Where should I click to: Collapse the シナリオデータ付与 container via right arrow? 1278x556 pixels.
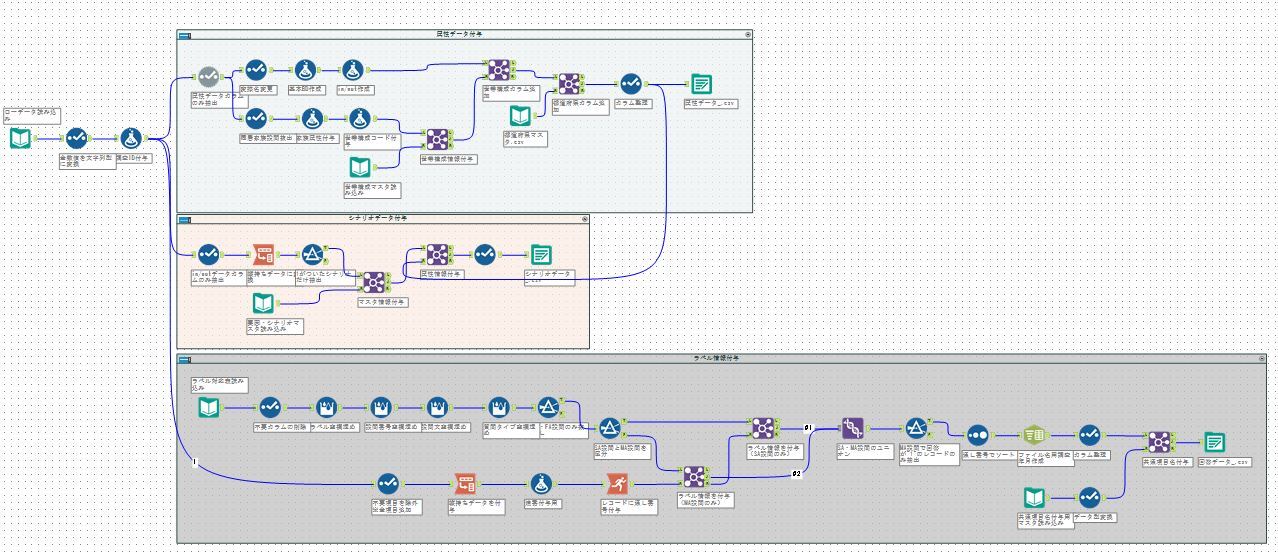[585, 218]
